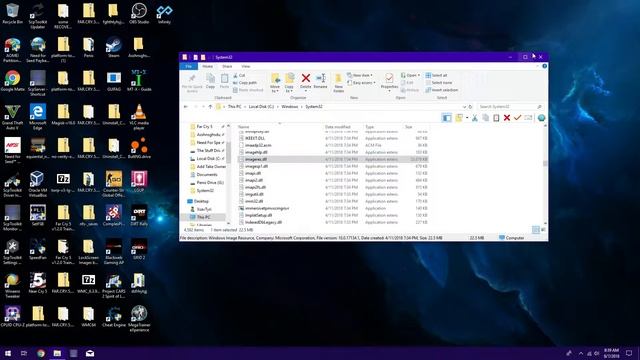The height and width of the screenshot is (360, 640).
Task: Click the Pin to Quick access icon
Action: click(x=192, y=79)
